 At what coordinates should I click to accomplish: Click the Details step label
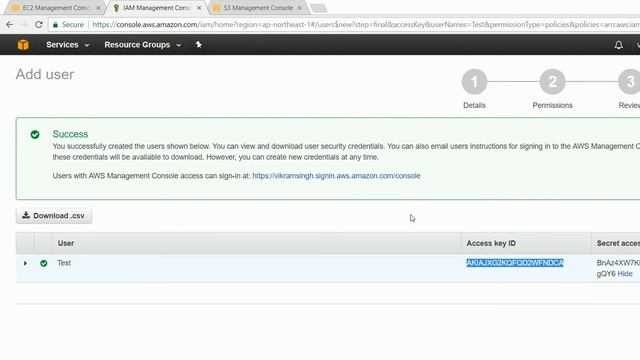474,105
